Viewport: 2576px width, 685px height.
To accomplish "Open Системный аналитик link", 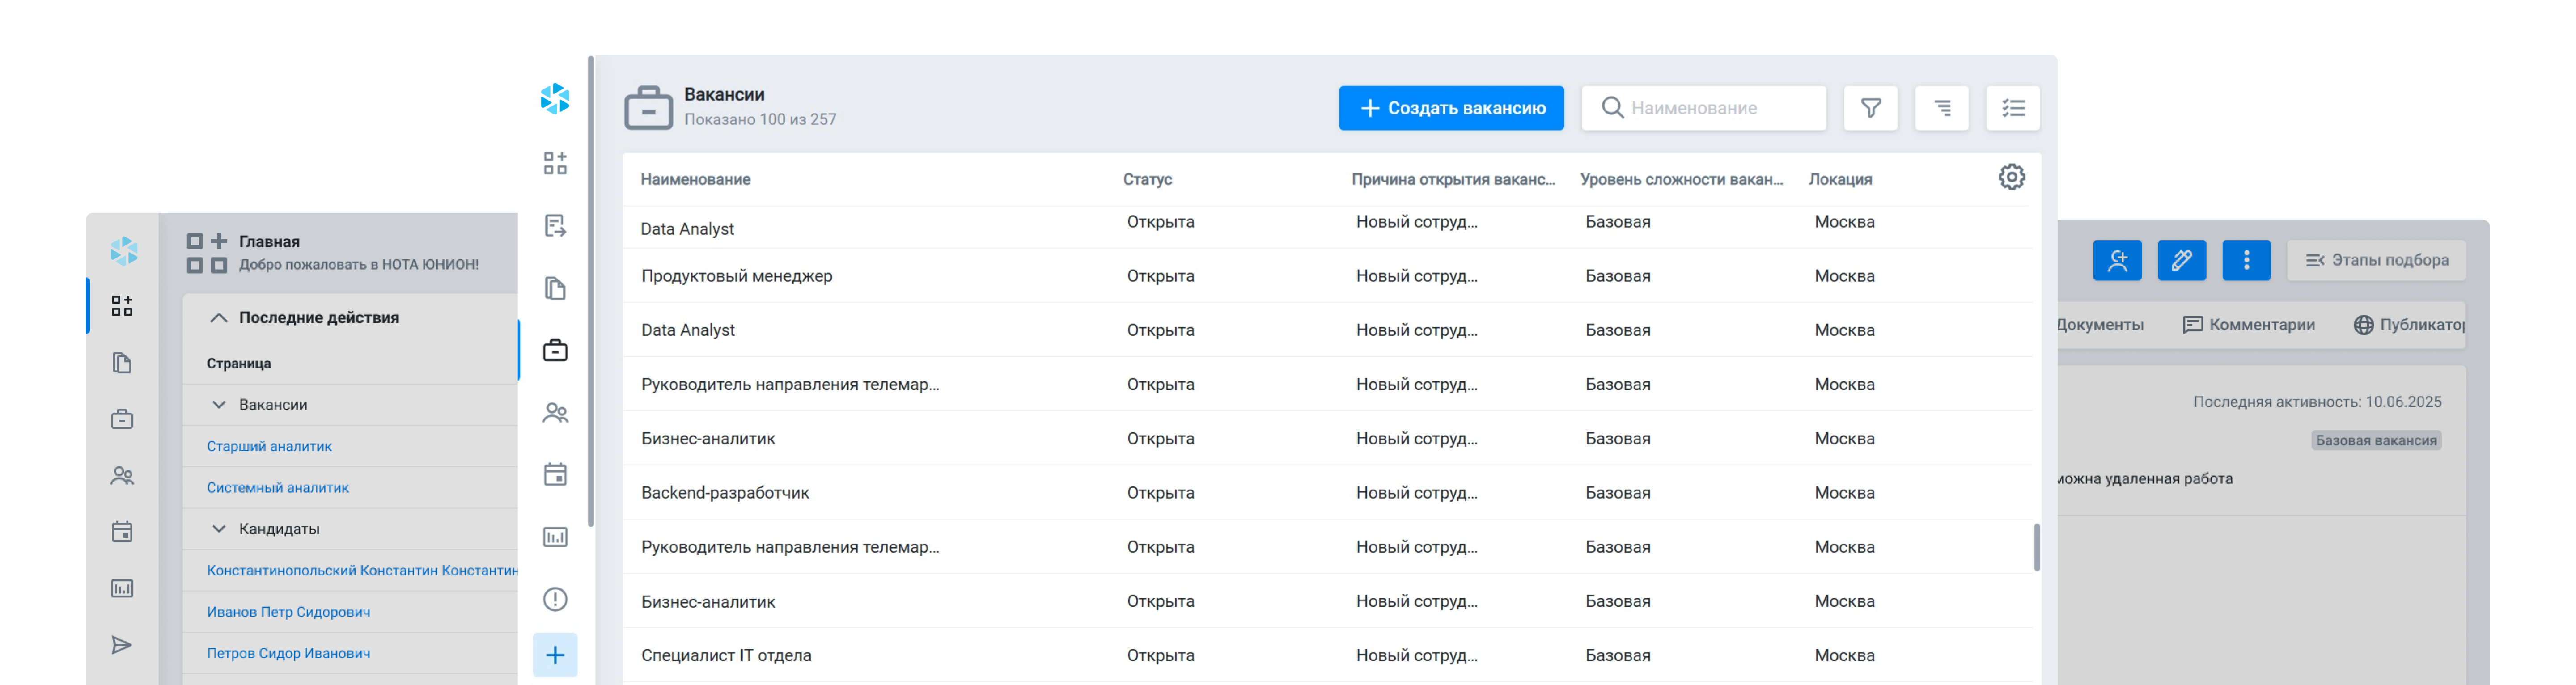I will 278,487.
